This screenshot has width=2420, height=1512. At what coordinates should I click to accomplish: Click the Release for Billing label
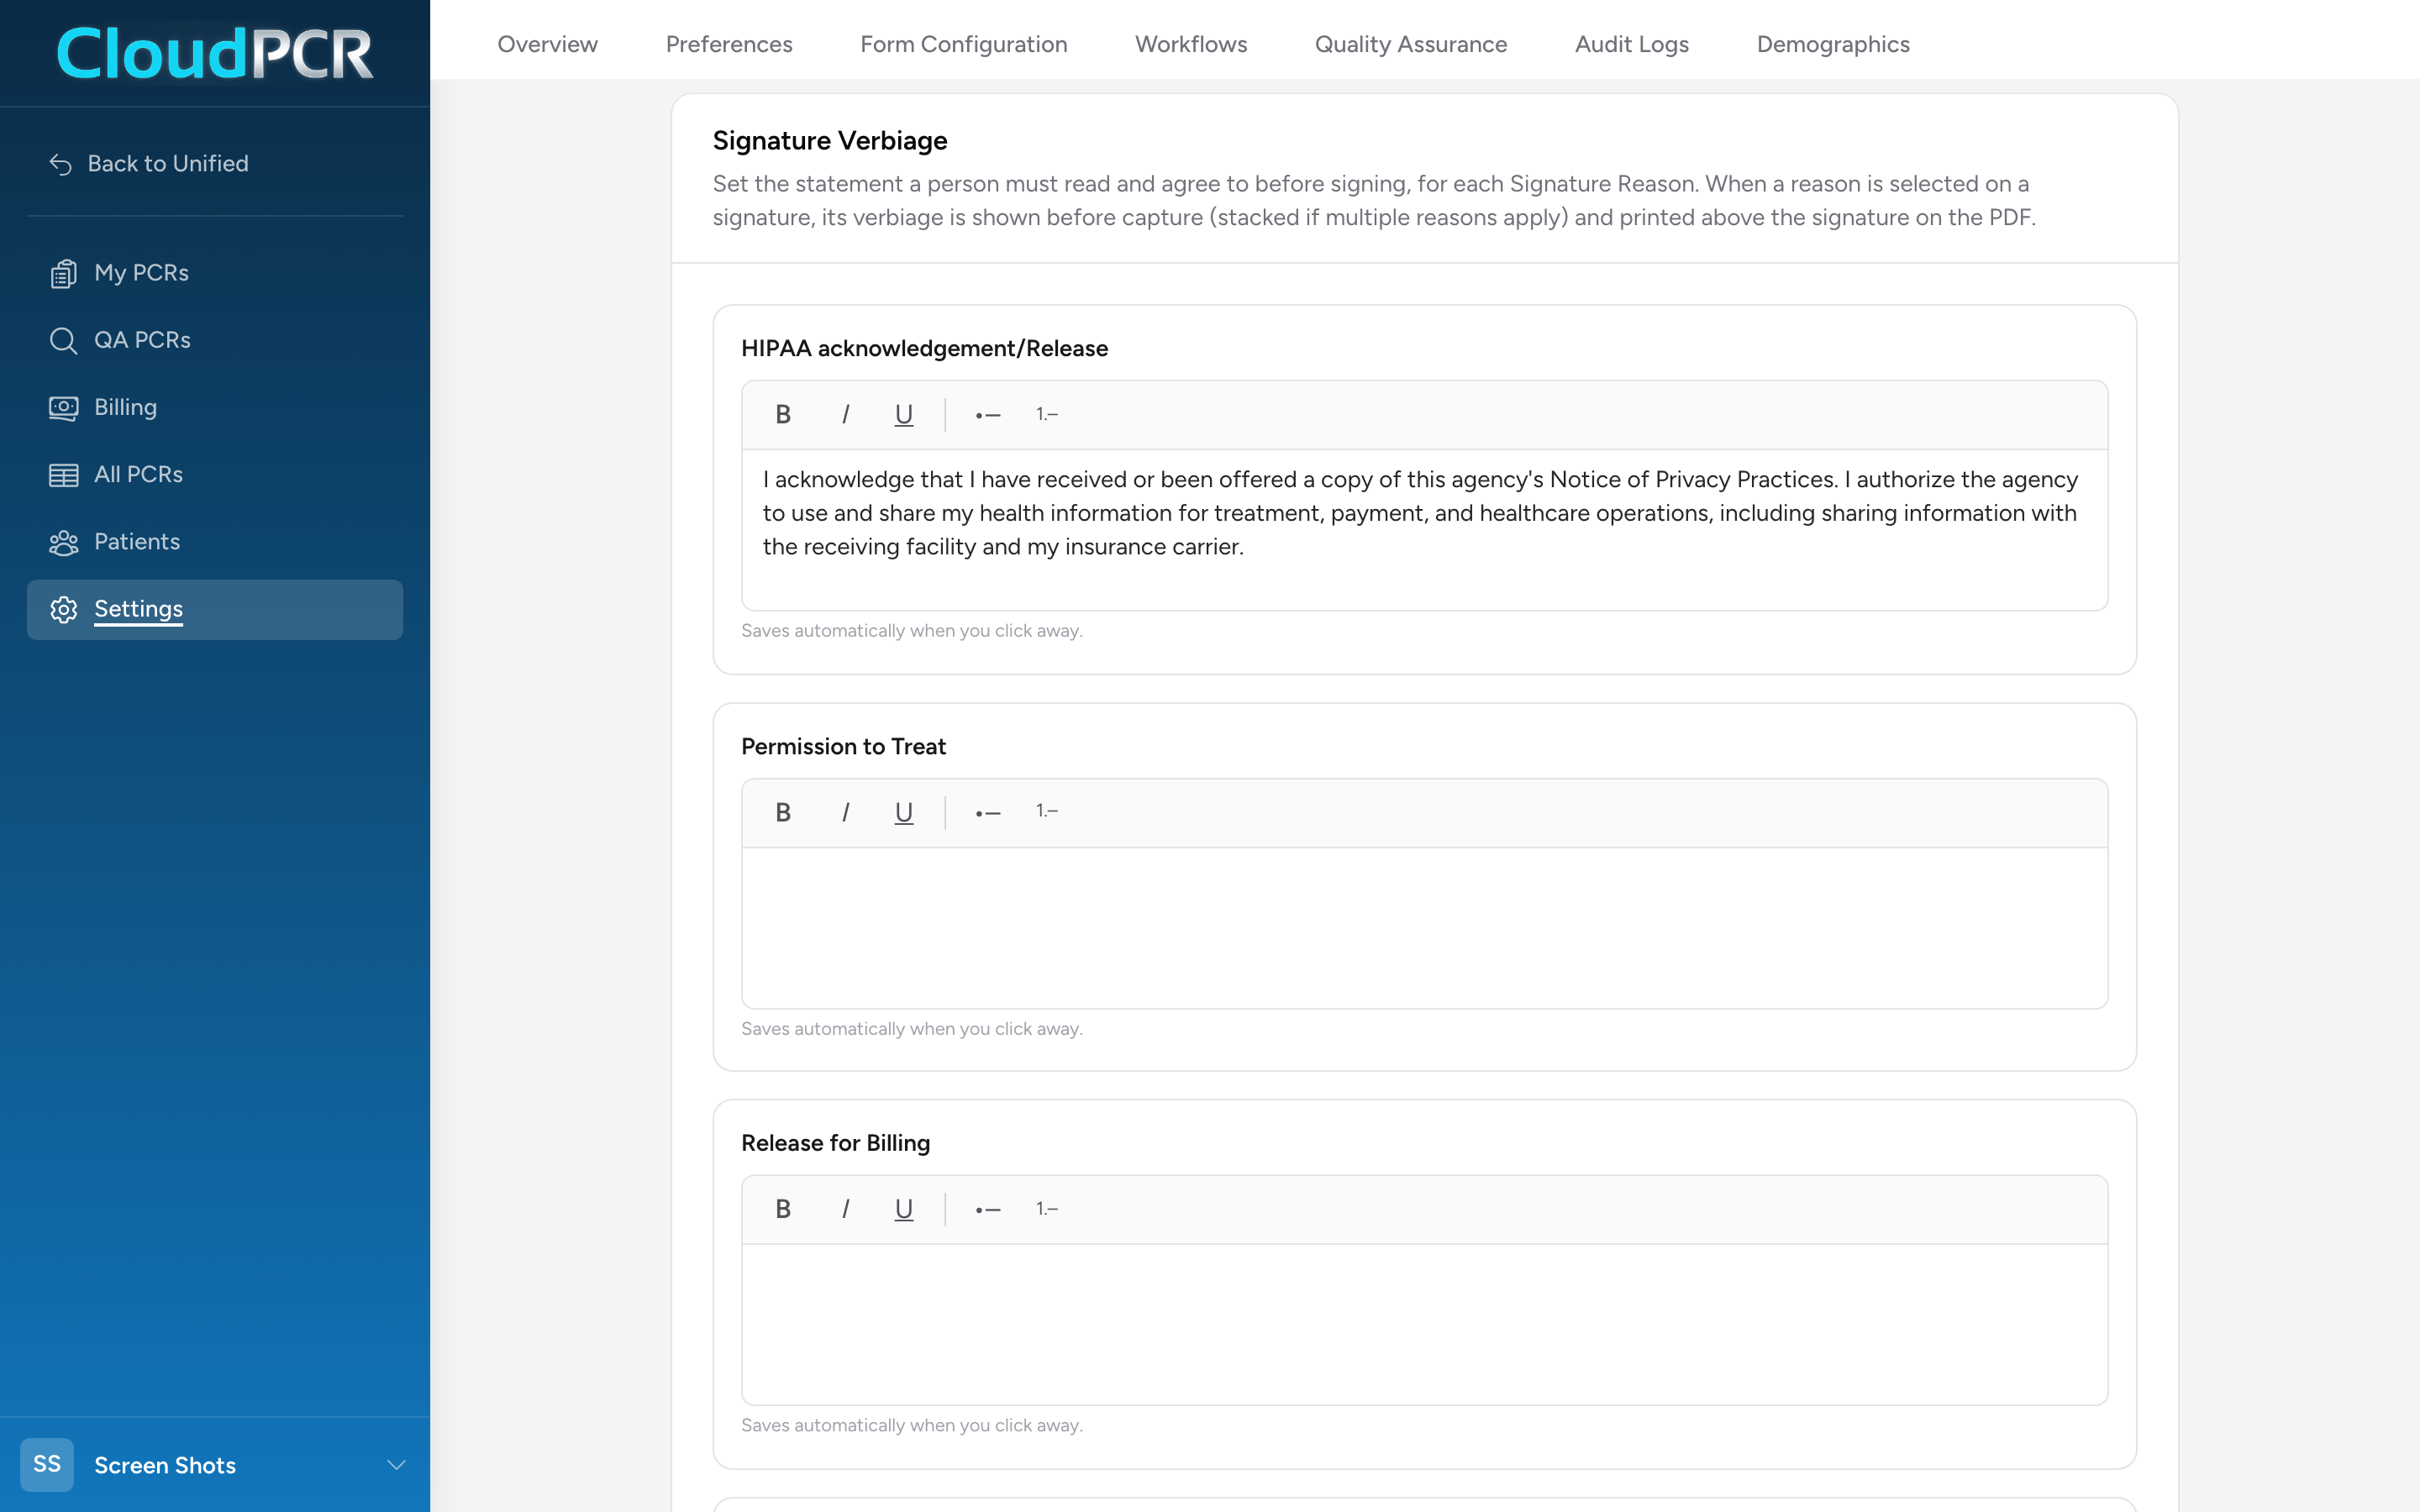point(835,1143)
